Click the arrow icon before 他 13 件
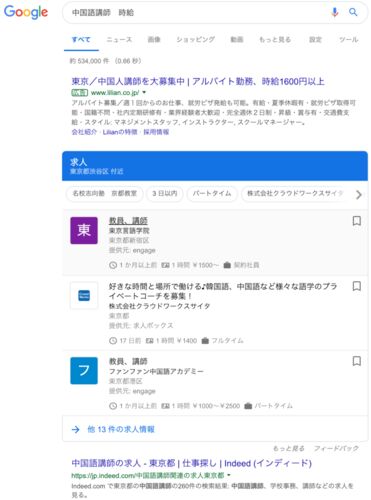 coord(76,429)
